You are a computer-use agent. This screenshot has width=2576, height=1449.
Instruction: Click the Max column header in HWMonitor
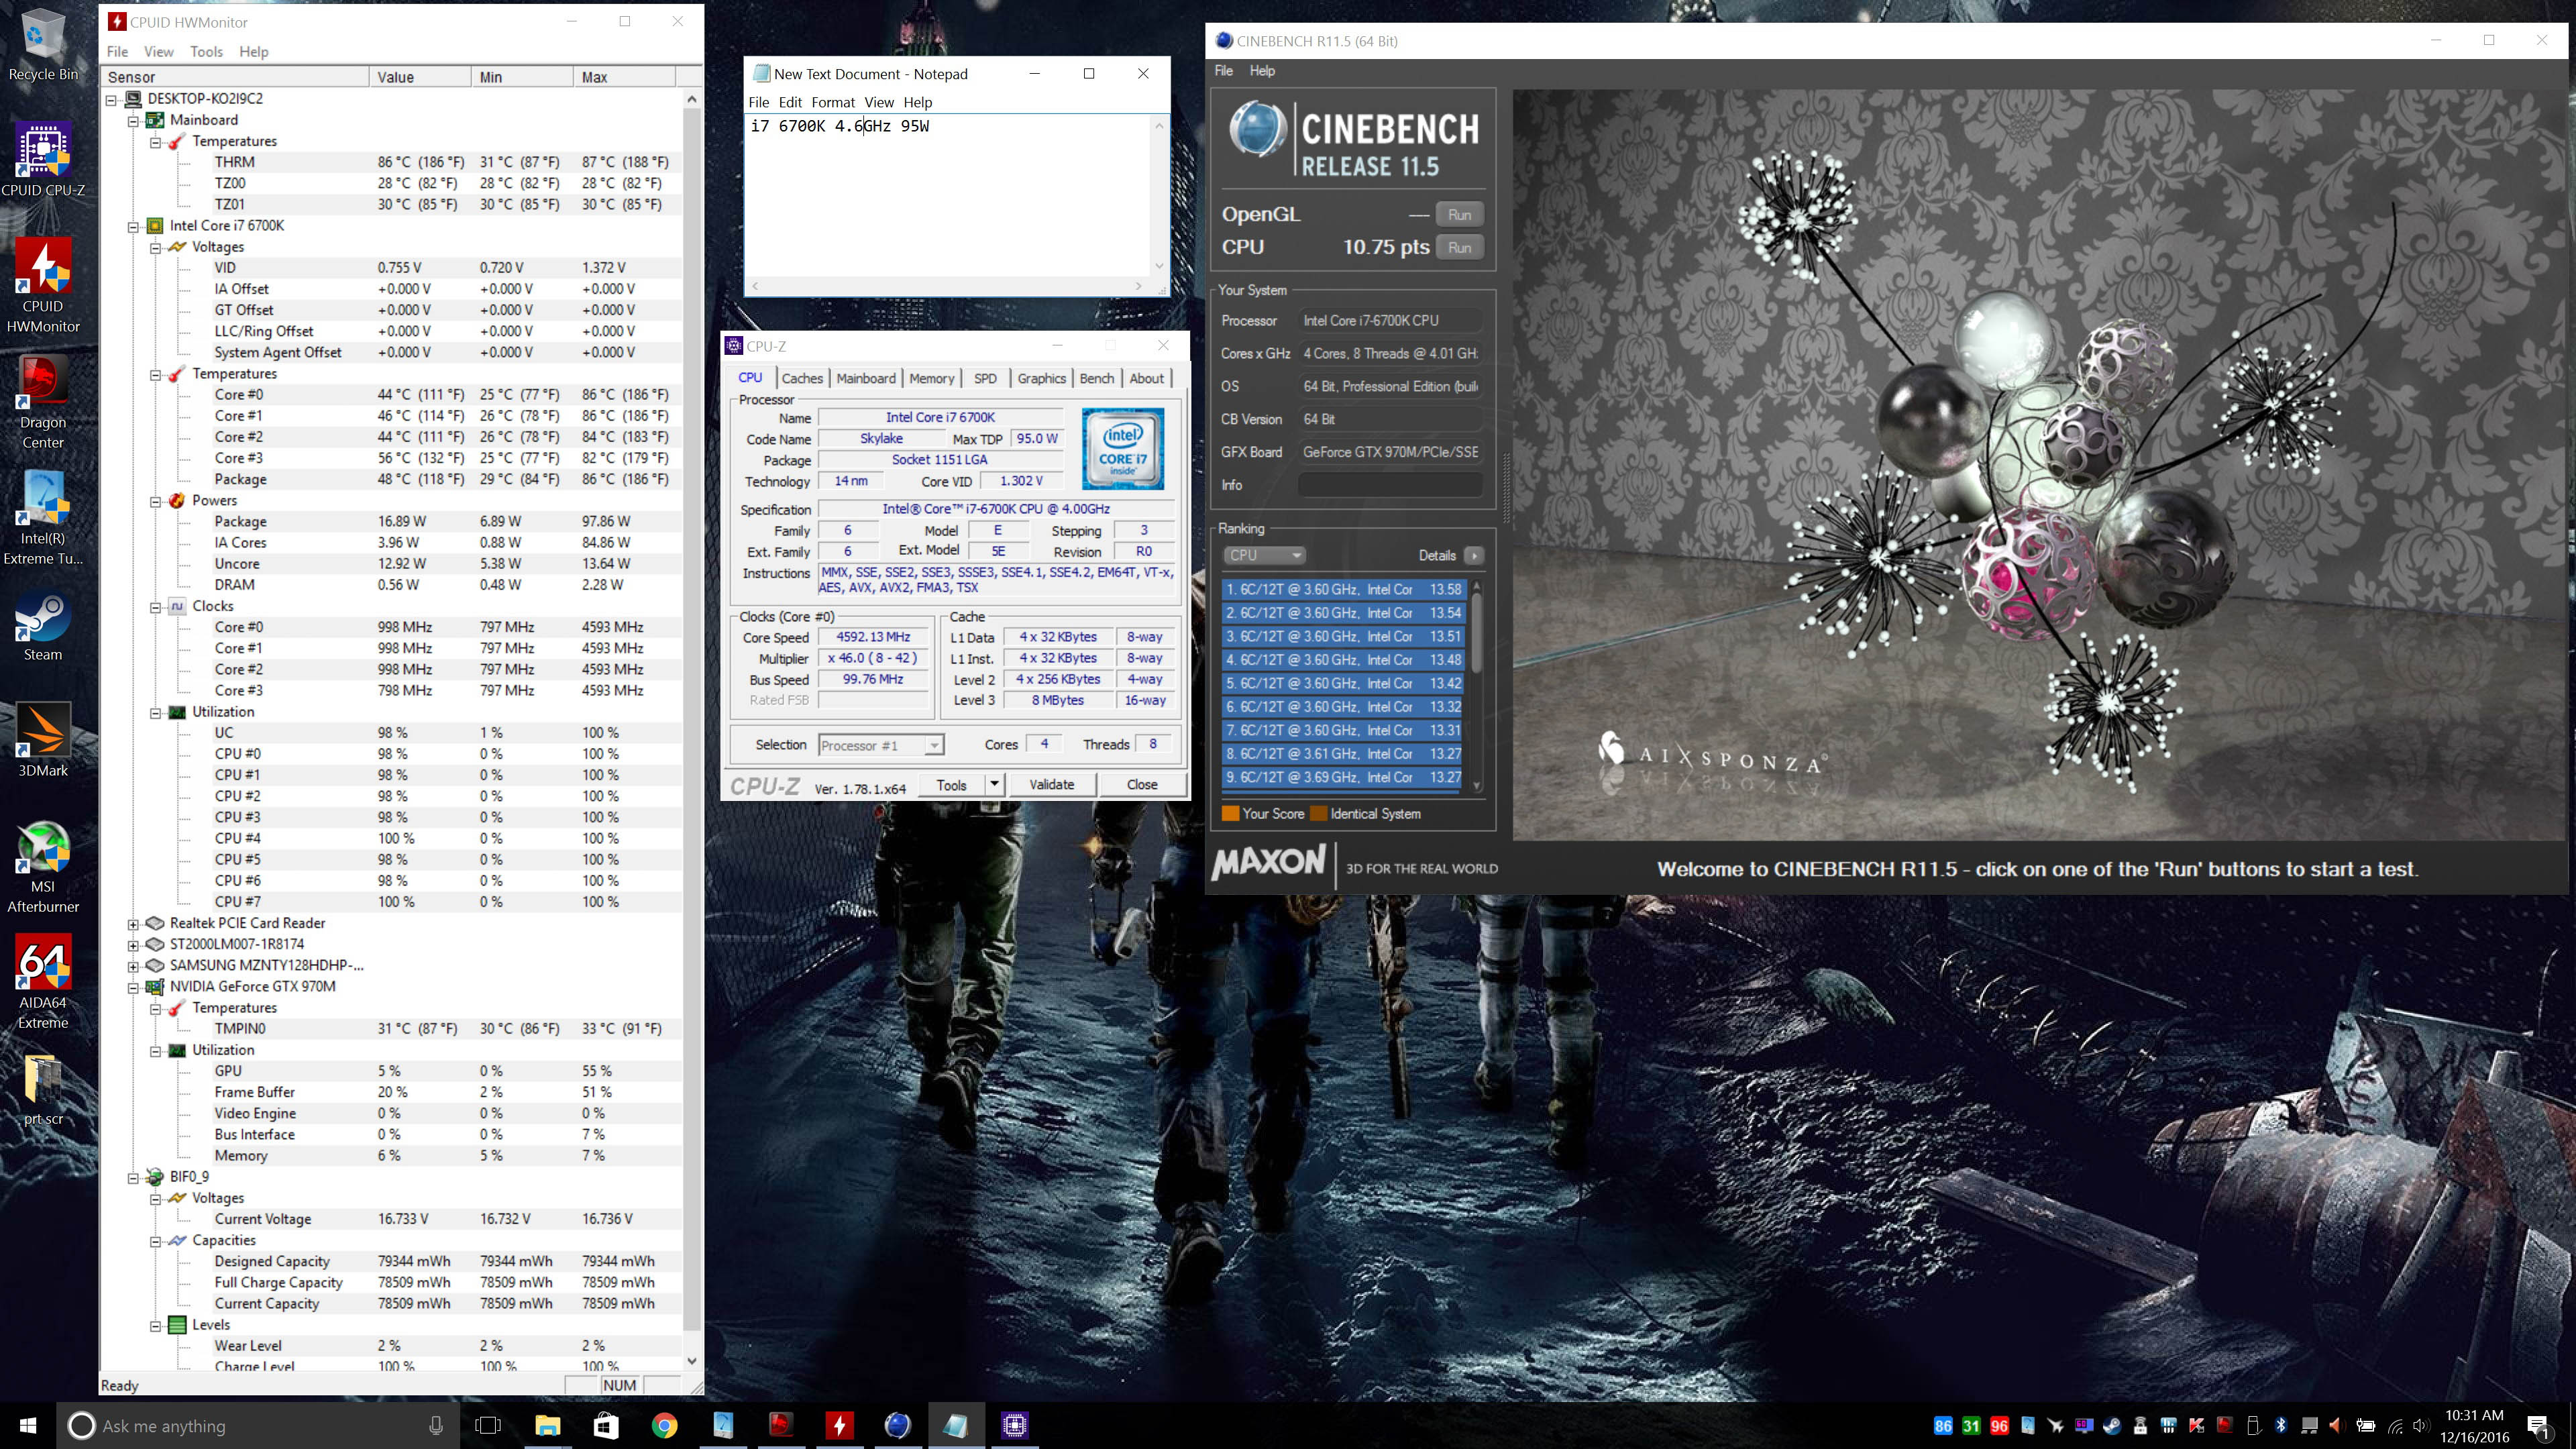[x=625, y=77]
